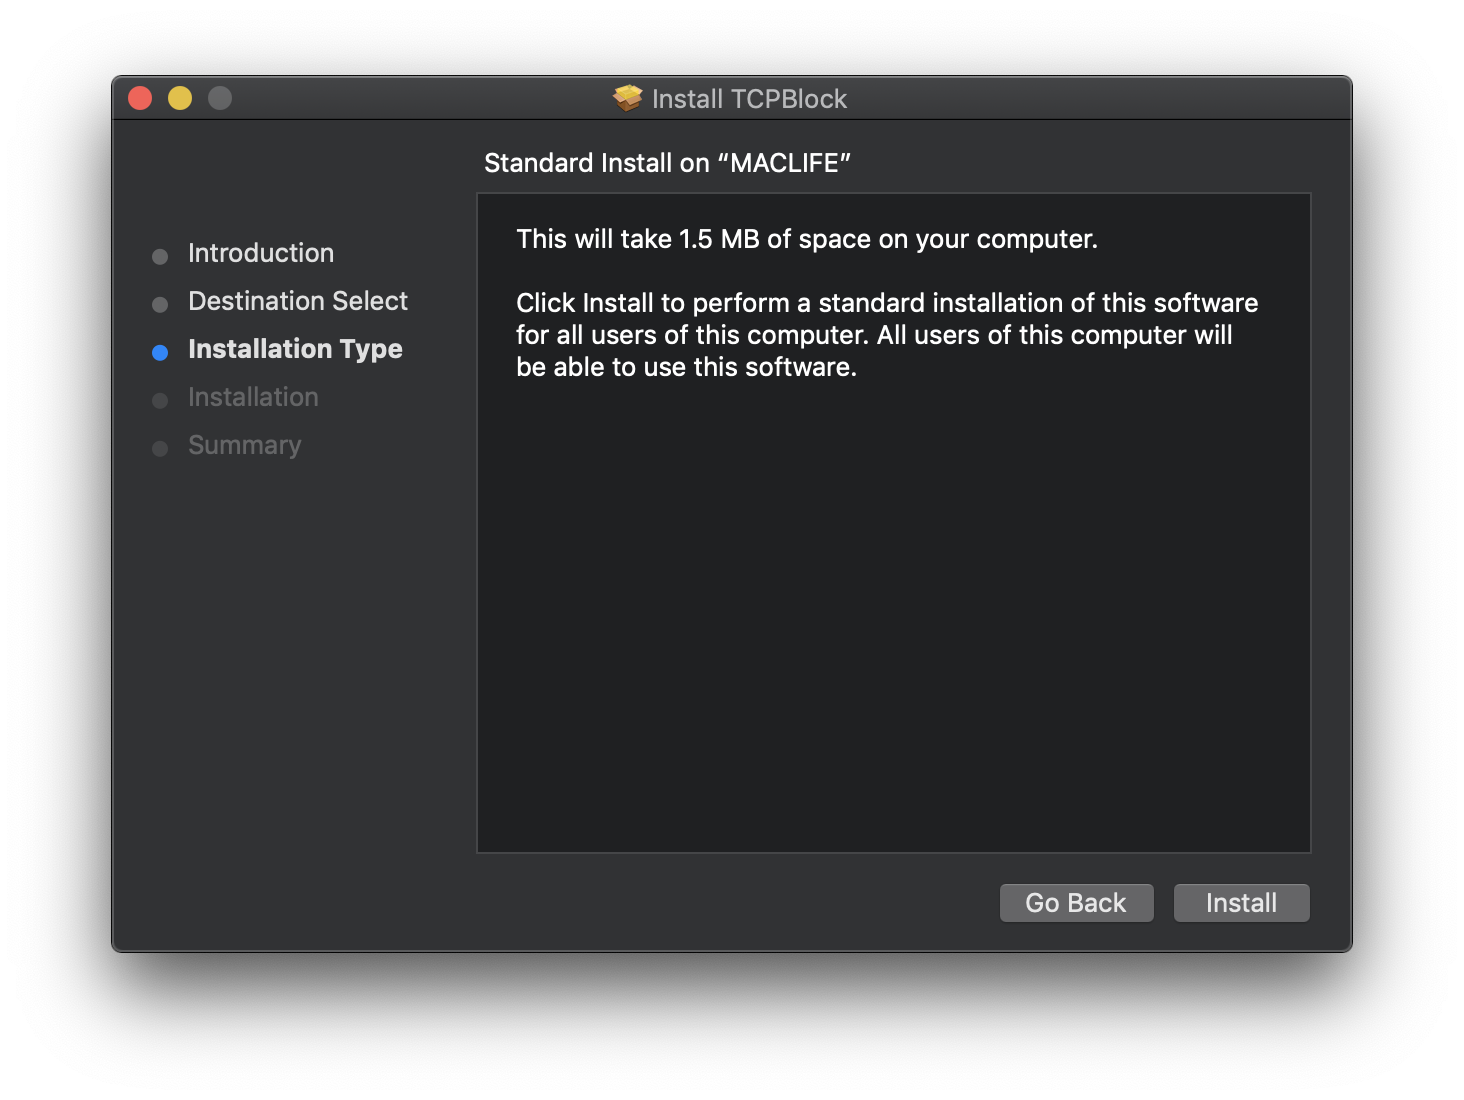Click the dimmed dot beside Summary
Screen dimensions: 1464x1100
[160, 448]
